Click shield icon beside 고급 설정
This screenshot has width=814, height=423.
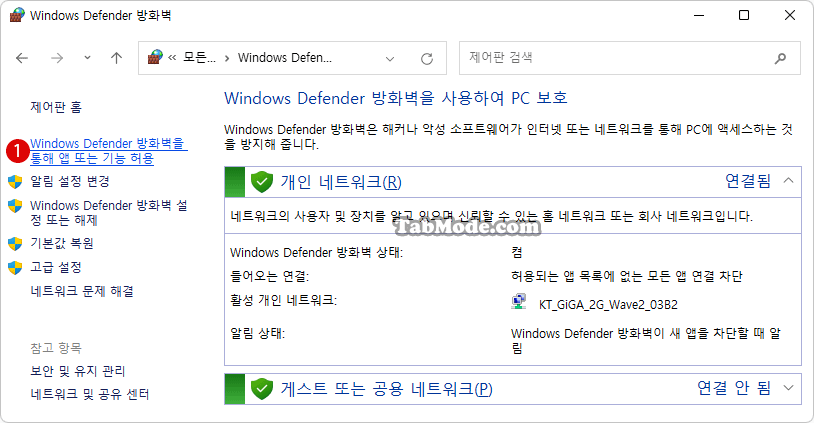[x=15, y=267]
